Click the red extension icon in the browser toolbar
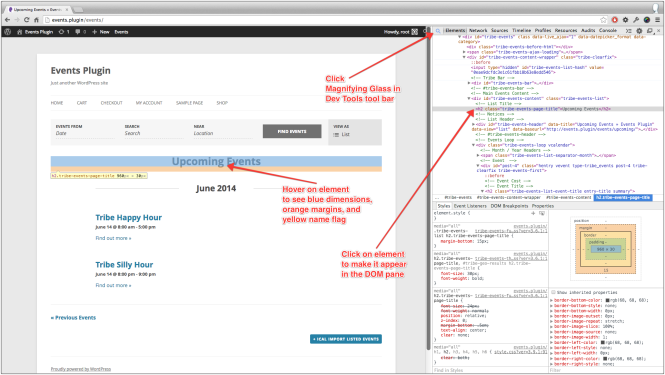665x375 pixels. click(615, 20)
